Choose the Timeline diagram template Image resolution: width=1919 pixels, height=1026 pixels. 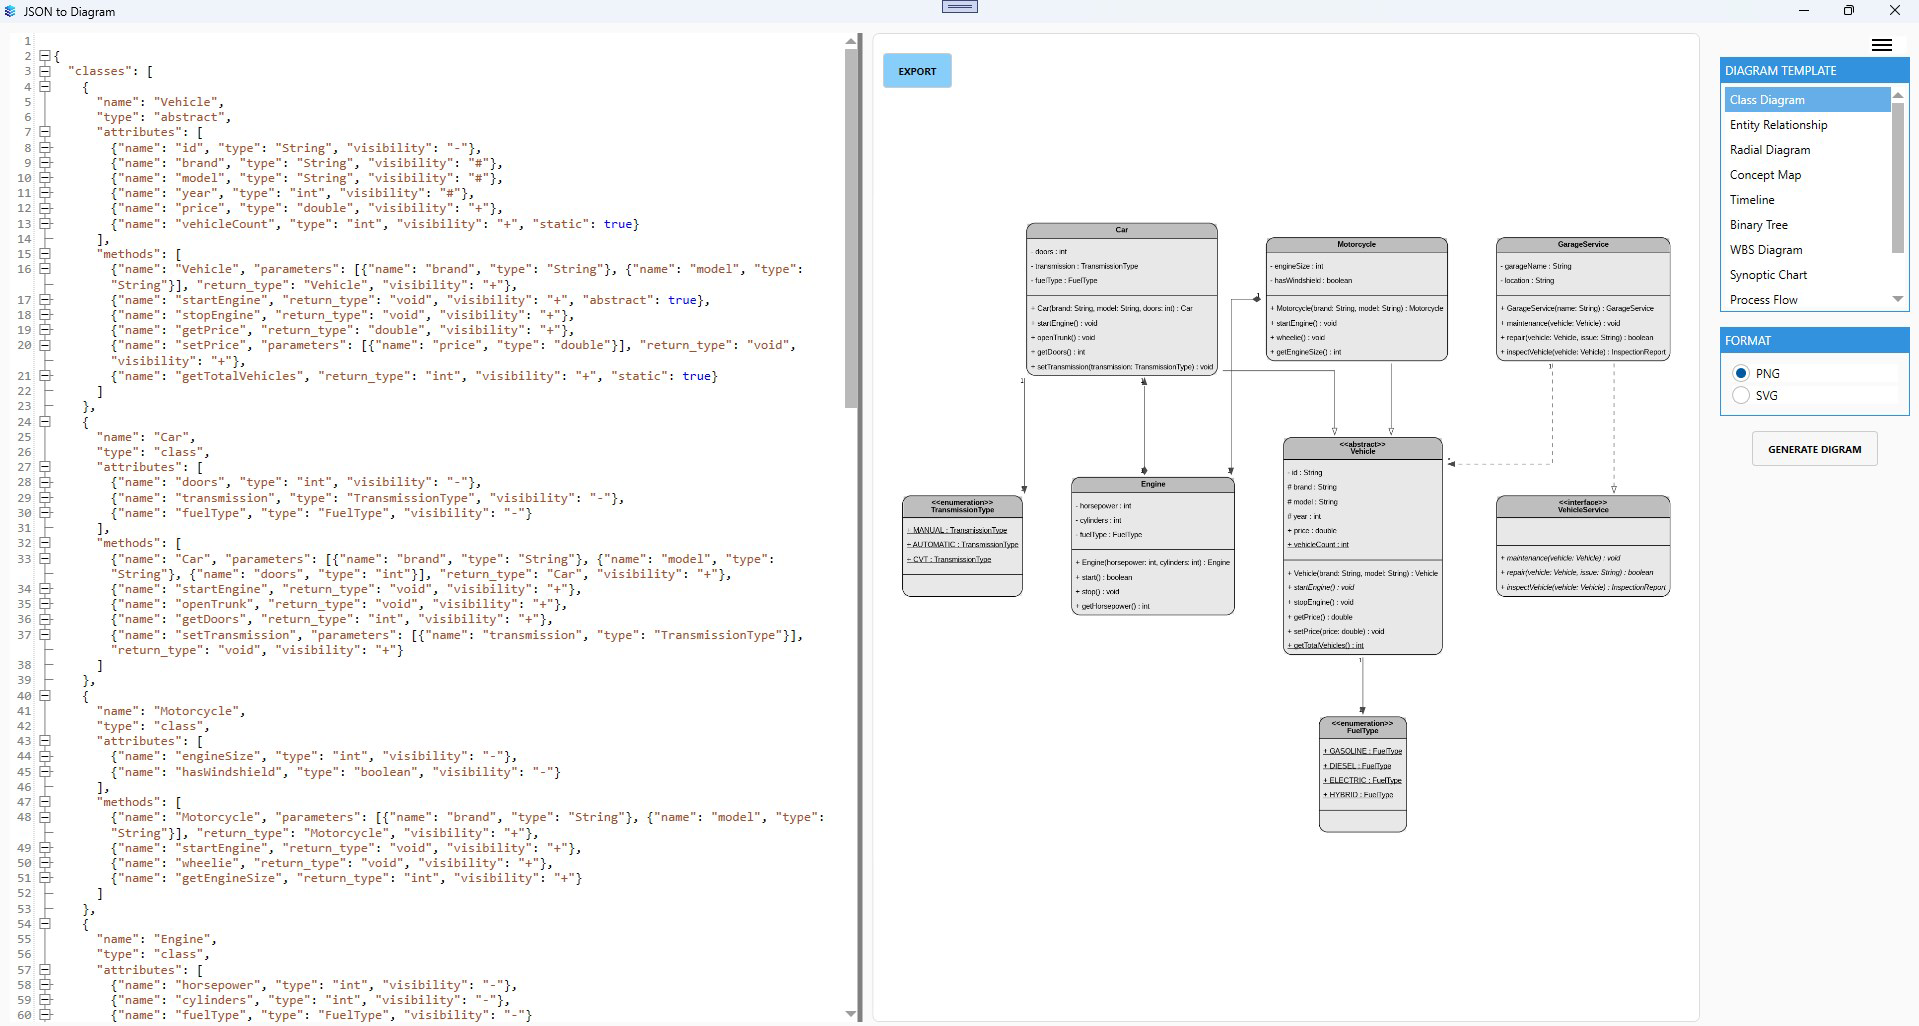point(1752,199)
